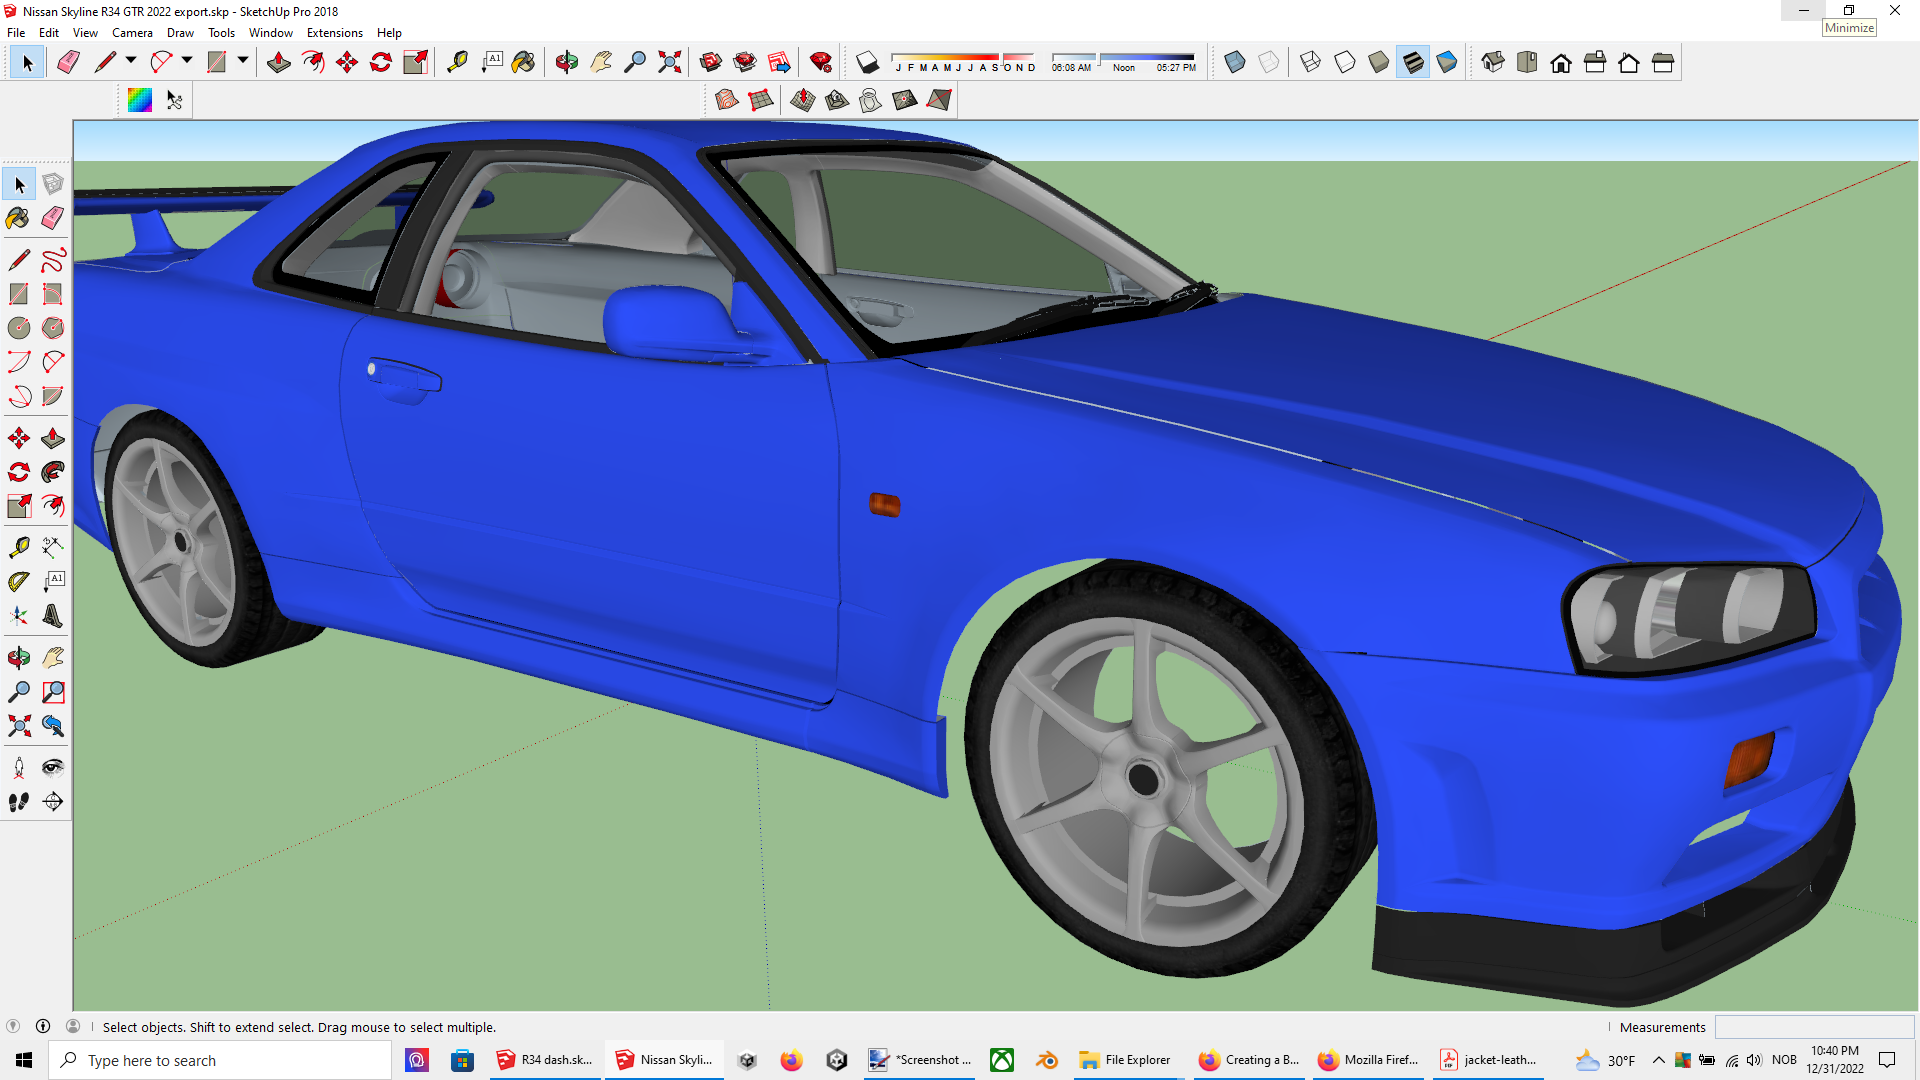This screenshot has width=1920, height=1080.
Task: Click the Rotate tool icon
Action: tap(381, 62)
